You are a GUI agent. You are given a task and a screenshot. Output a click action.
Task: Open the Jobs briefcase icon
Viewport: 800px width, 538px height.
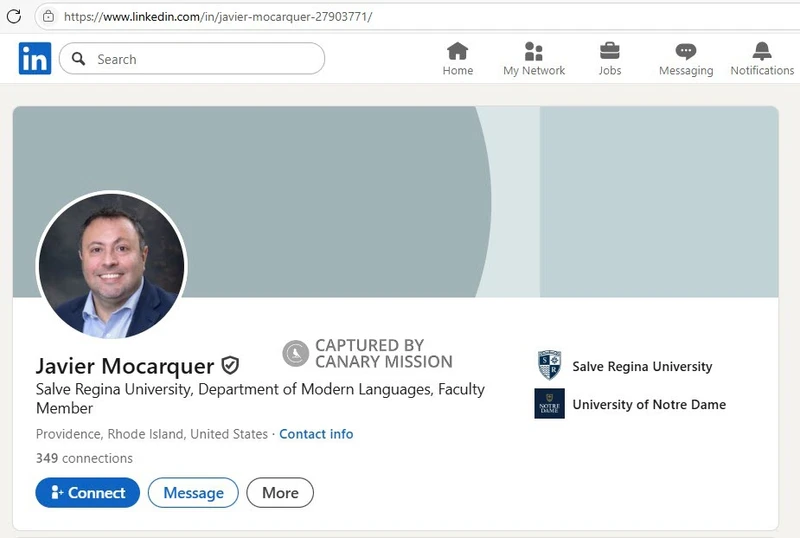[609, 52]
